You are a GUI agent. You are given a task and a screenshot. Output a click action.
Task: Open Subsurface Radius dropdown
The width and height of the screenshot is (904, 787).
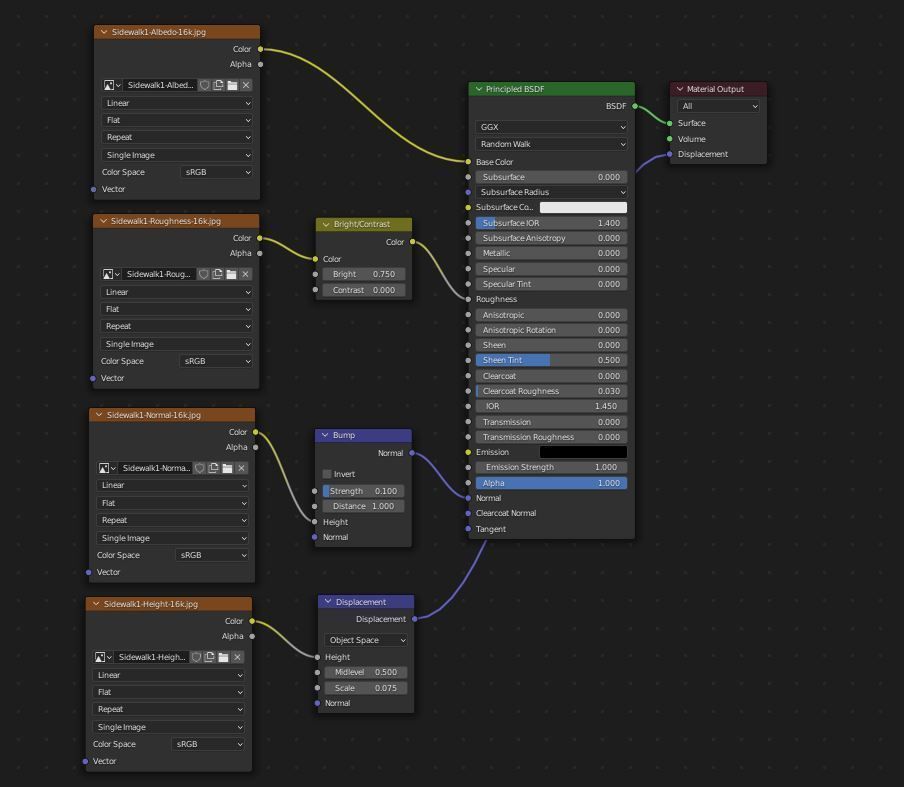pos(551,192)
